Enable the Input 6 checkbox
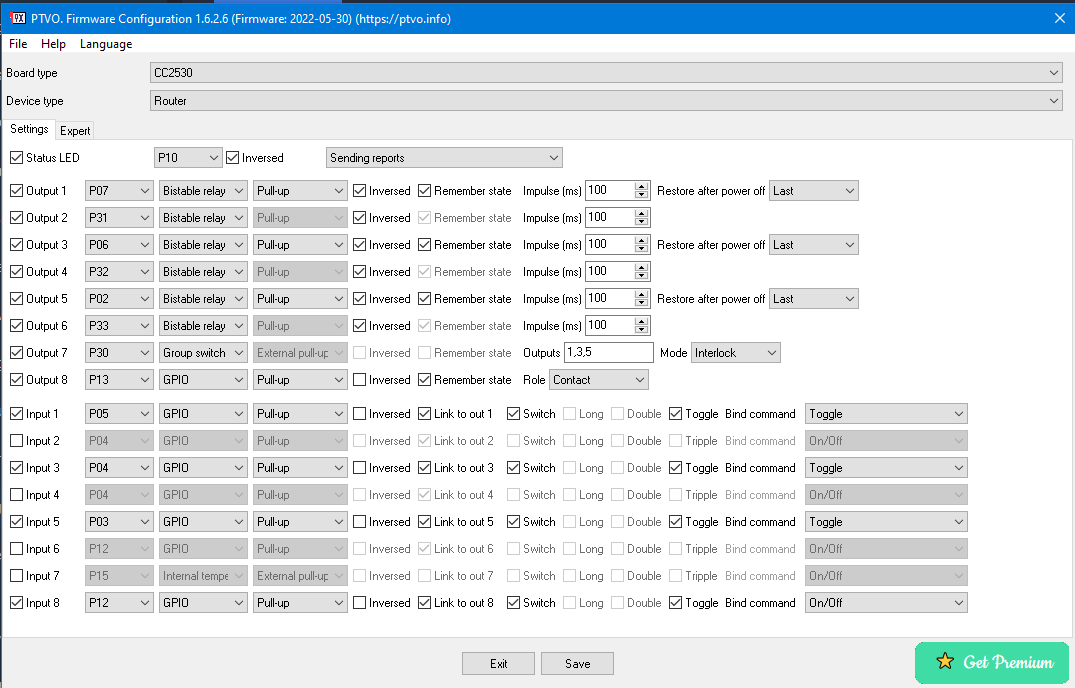 (x=16, y=549)
